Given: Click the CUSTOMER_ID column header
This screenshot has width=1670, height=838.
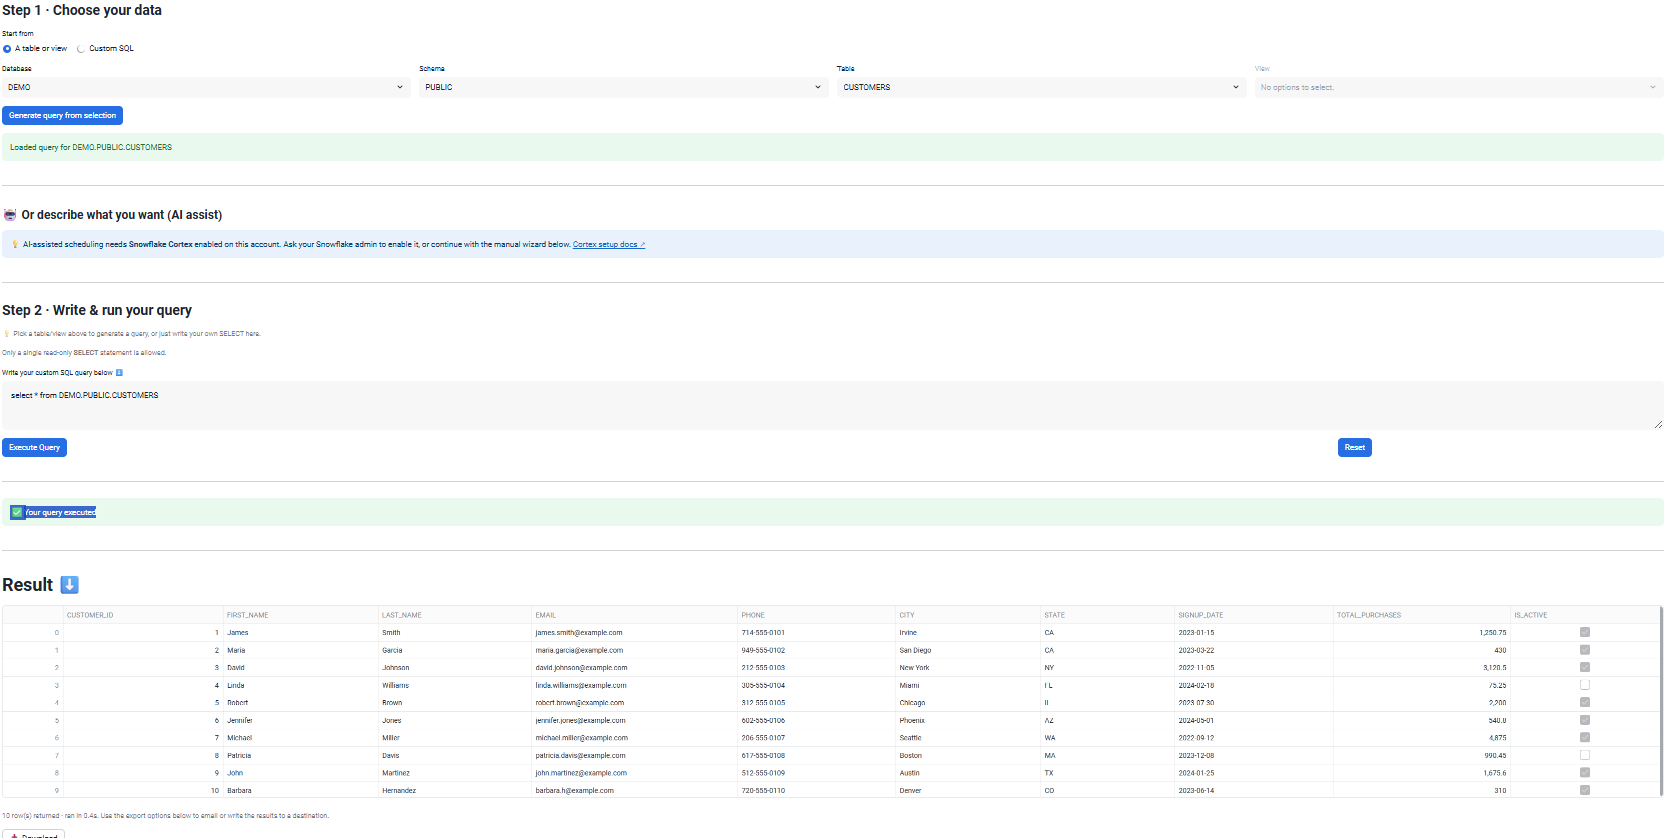Looking at the screenshot, I should tap(143, 615).
